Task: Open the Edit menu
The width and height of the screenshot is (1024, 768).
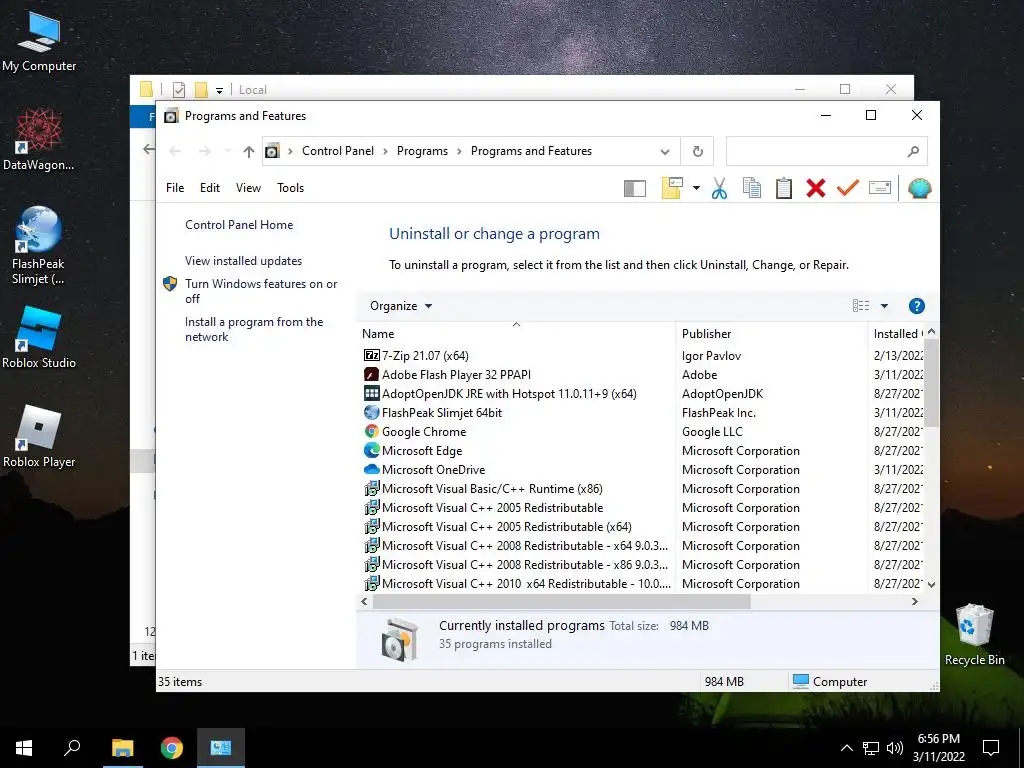Action: point(210,188)
